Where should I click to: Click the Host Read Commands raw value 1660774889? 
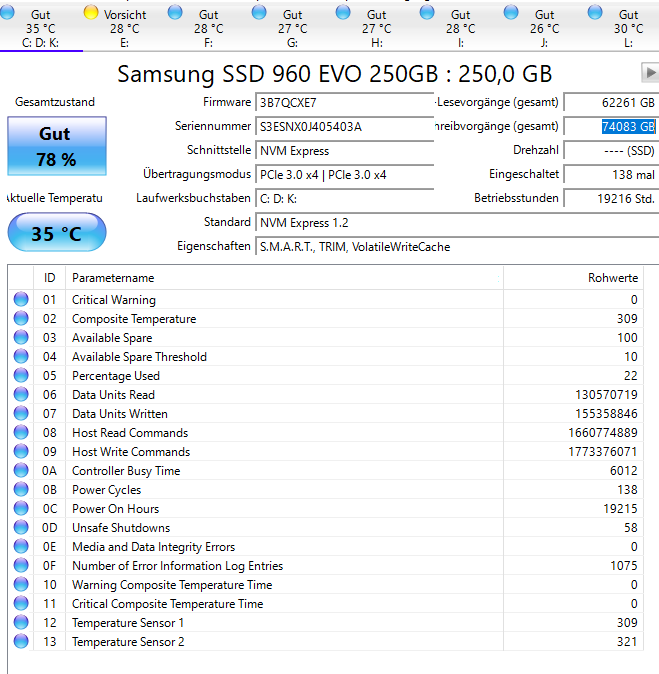pyautogui.click(x=603, y=432)
